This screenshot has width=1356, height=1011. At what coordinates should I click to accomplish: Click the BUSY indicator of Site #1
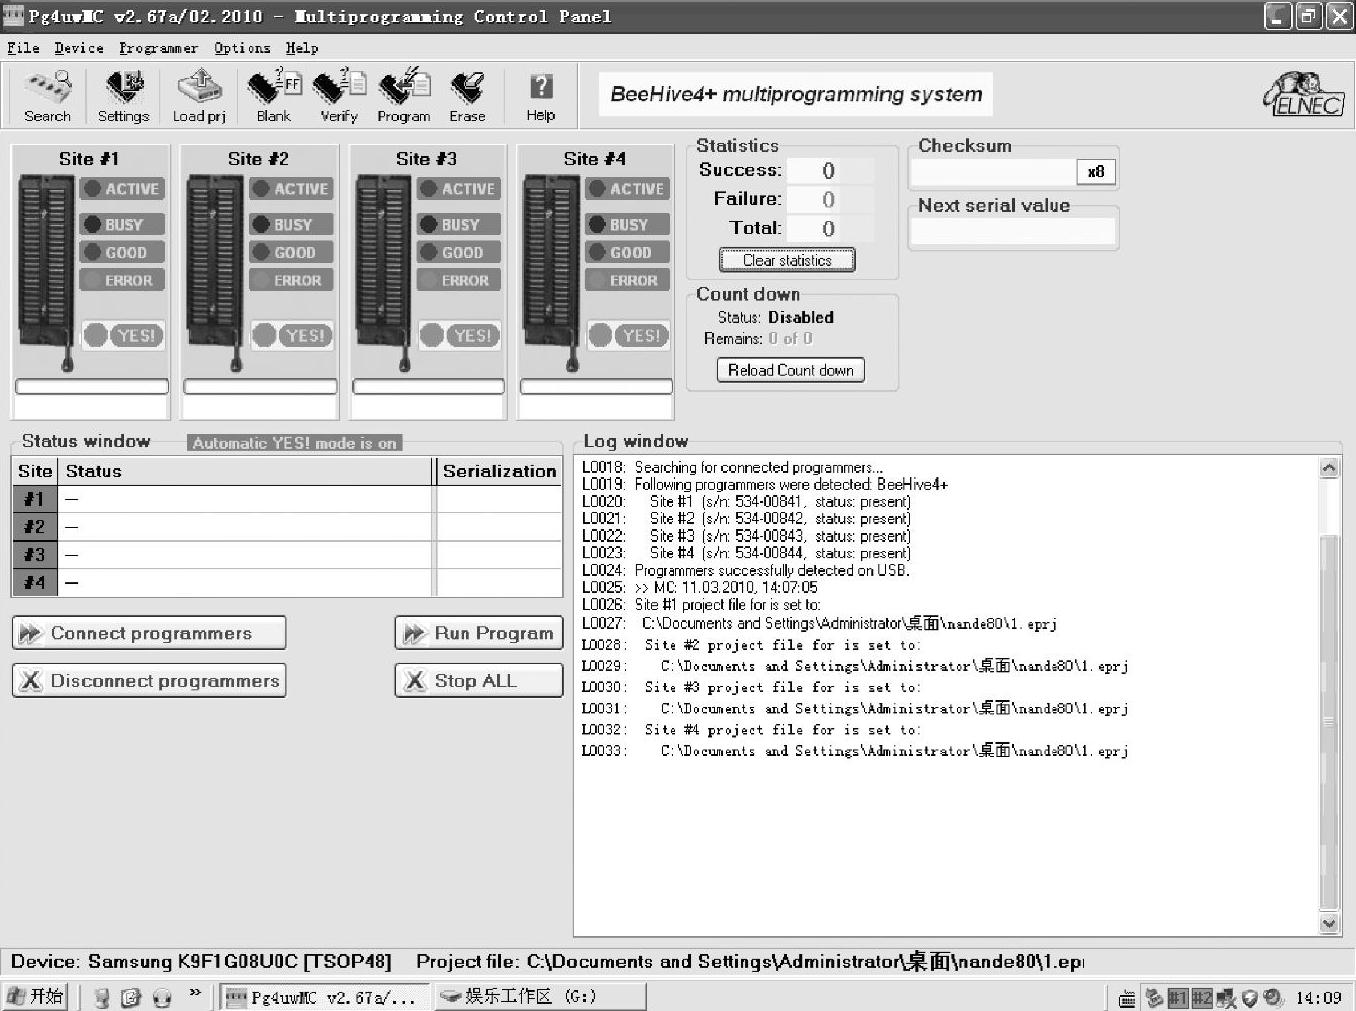pos(122,225)
